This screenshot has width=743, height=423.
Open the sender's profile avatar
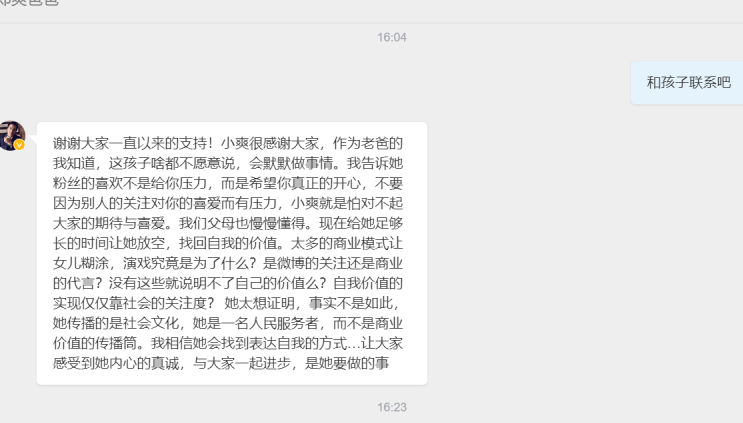click(12, 135)
